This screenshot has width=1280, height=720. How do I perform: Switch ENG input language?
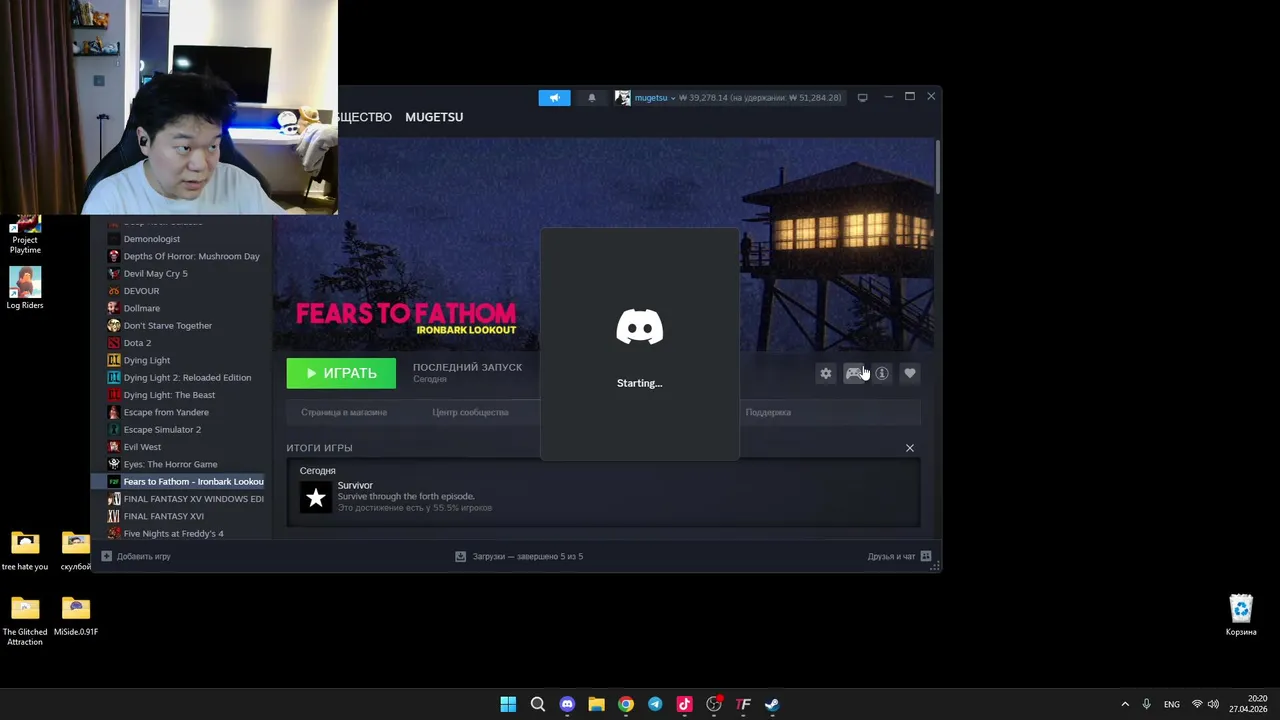pos(1171,704)
